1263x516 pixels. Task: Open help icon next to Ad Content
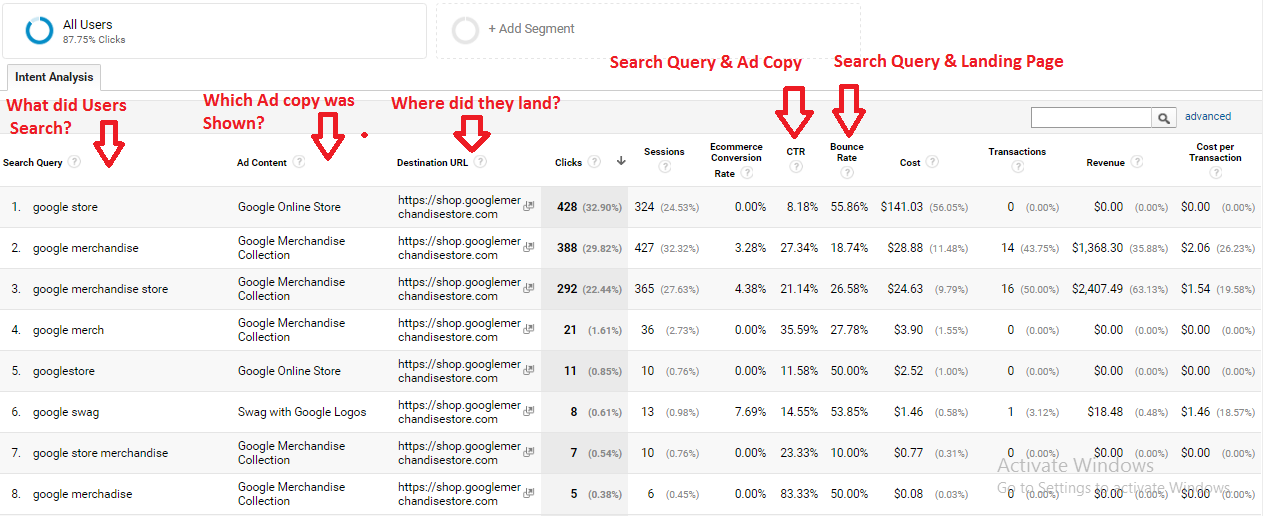[298, 162]
